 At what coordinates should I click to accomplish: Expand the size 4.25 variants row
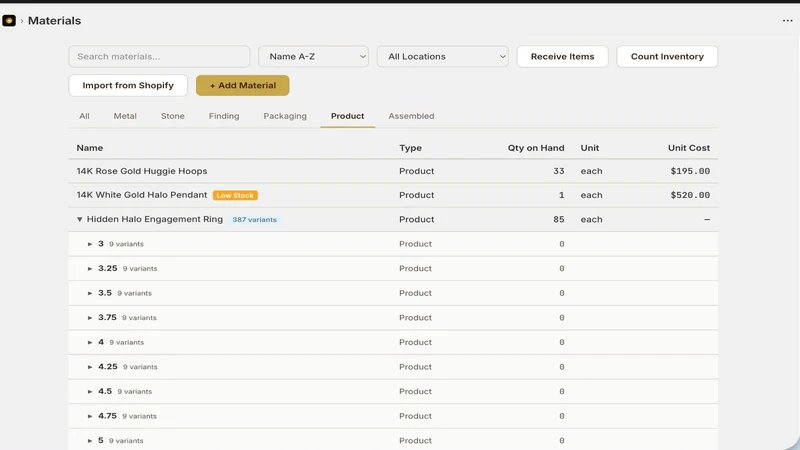tap(90, 367)
